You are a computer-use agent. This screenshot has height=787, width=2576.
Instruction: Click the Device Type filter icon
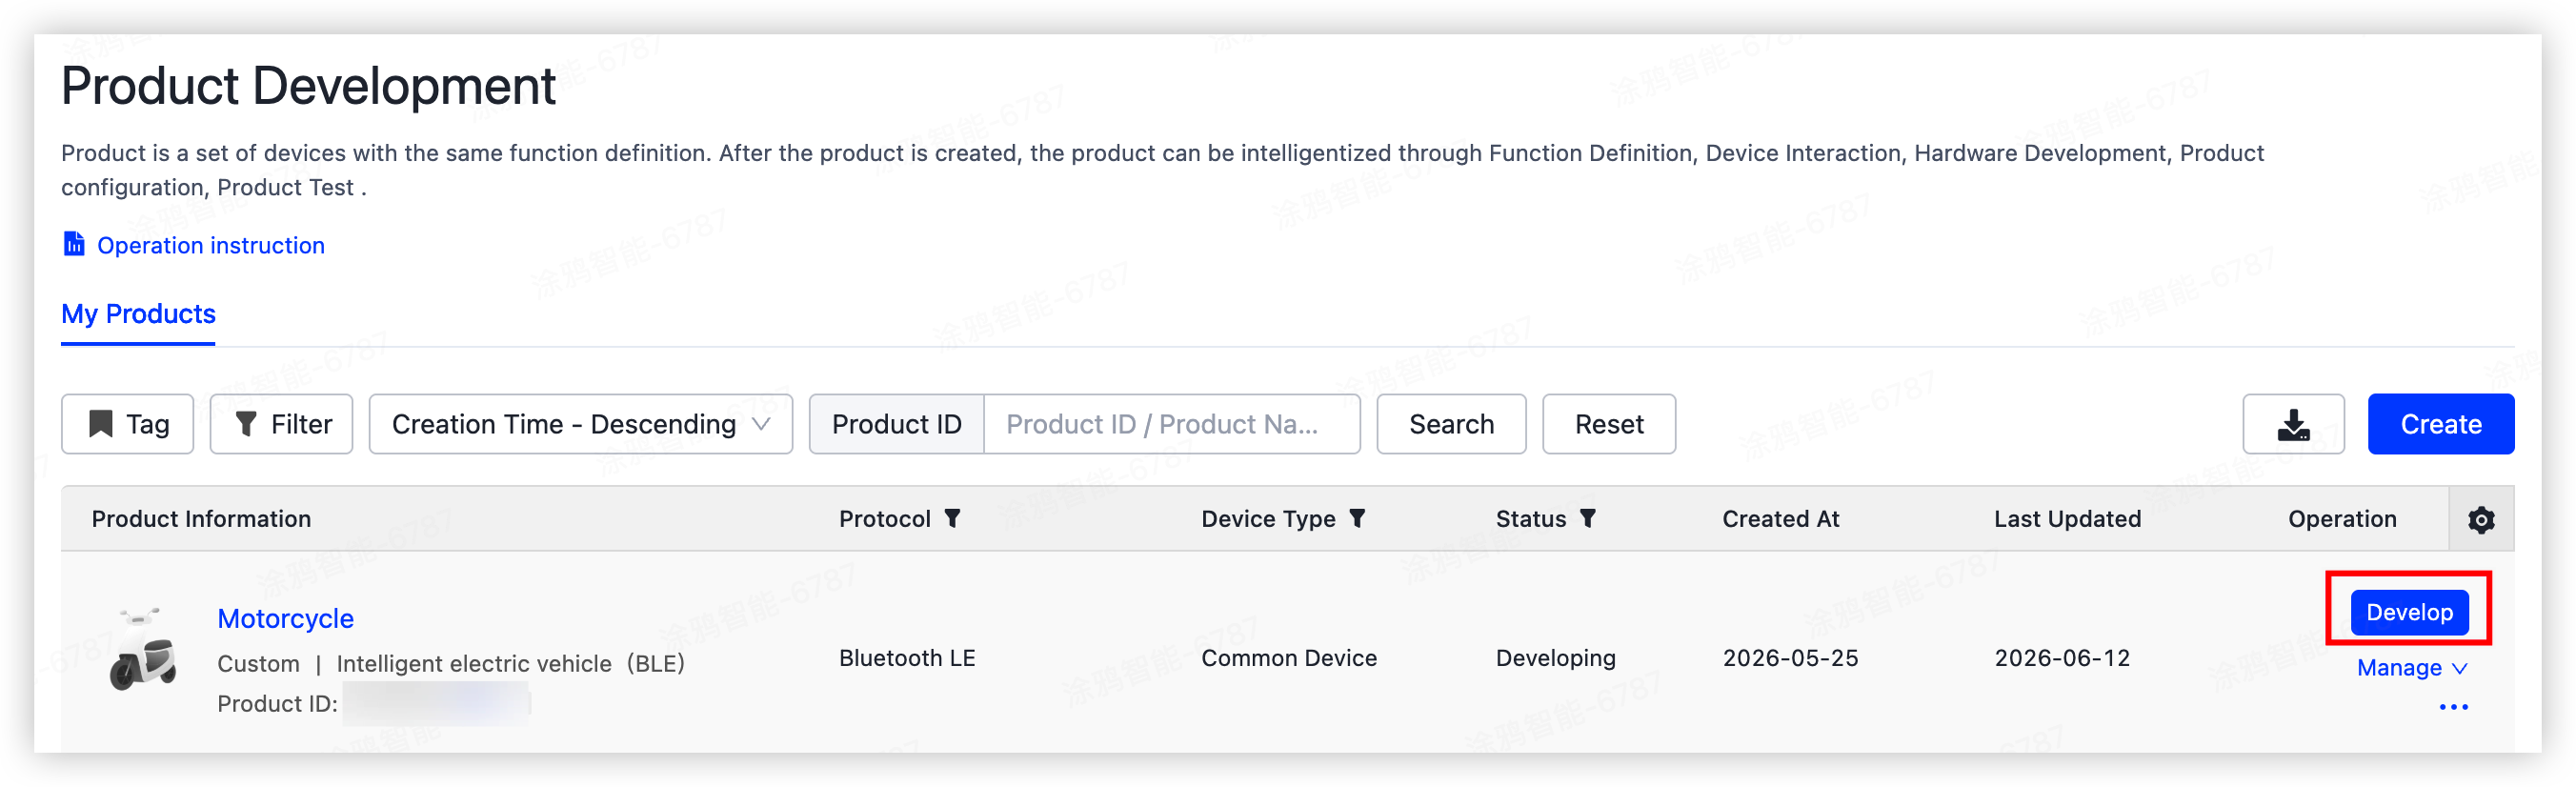coord(1357,518)
